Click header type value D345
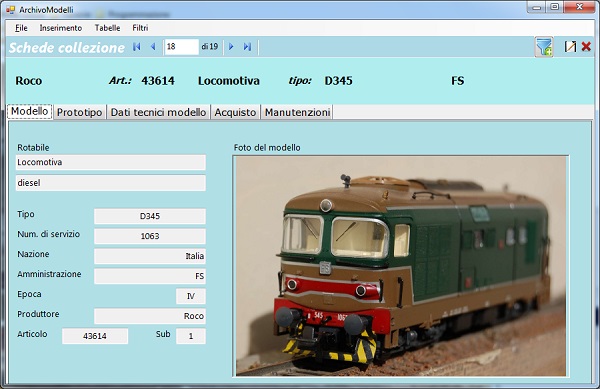This screenshot has height=389, width=600. (338, 81)
